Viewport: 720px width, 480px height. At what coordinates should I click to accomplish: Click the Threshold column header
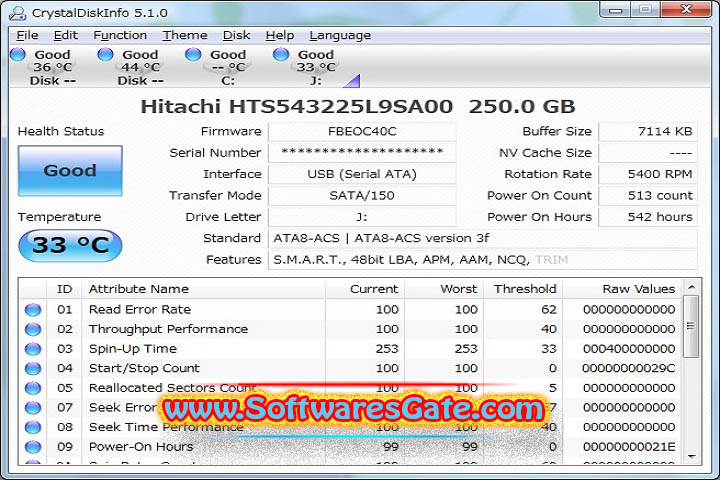pyautogui.click(x=523, y=289)
